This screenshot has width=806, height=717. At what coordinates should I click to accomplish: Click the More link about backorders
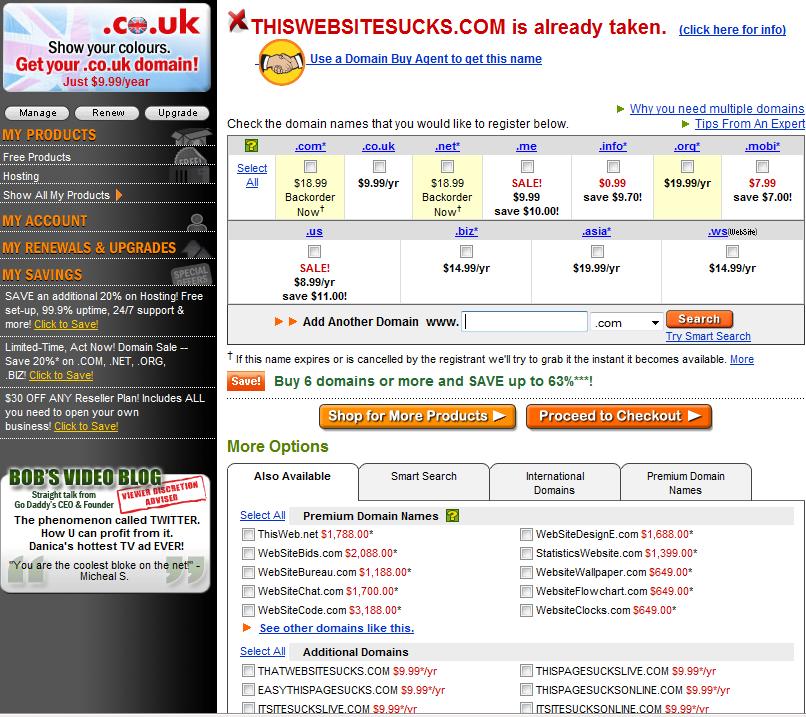tap(742, 360)
